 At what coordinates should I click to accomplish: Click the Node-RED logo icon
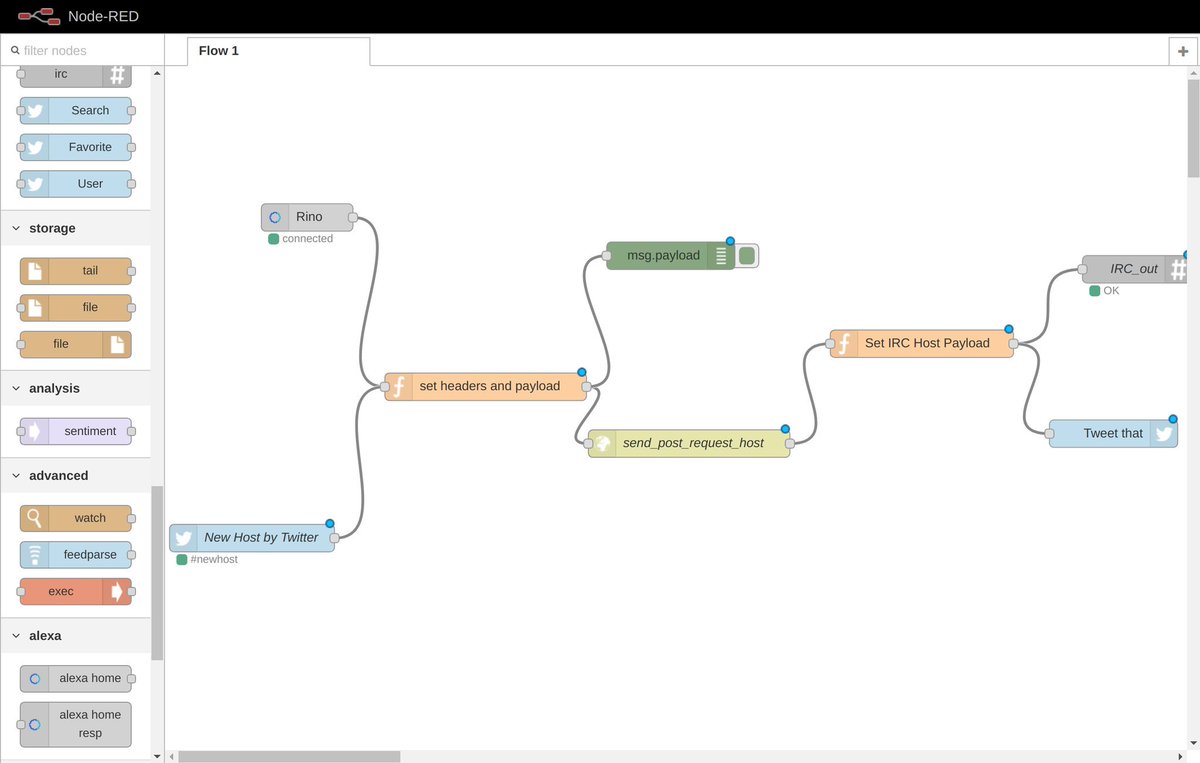pyautogui.click(x=37, y=16)
